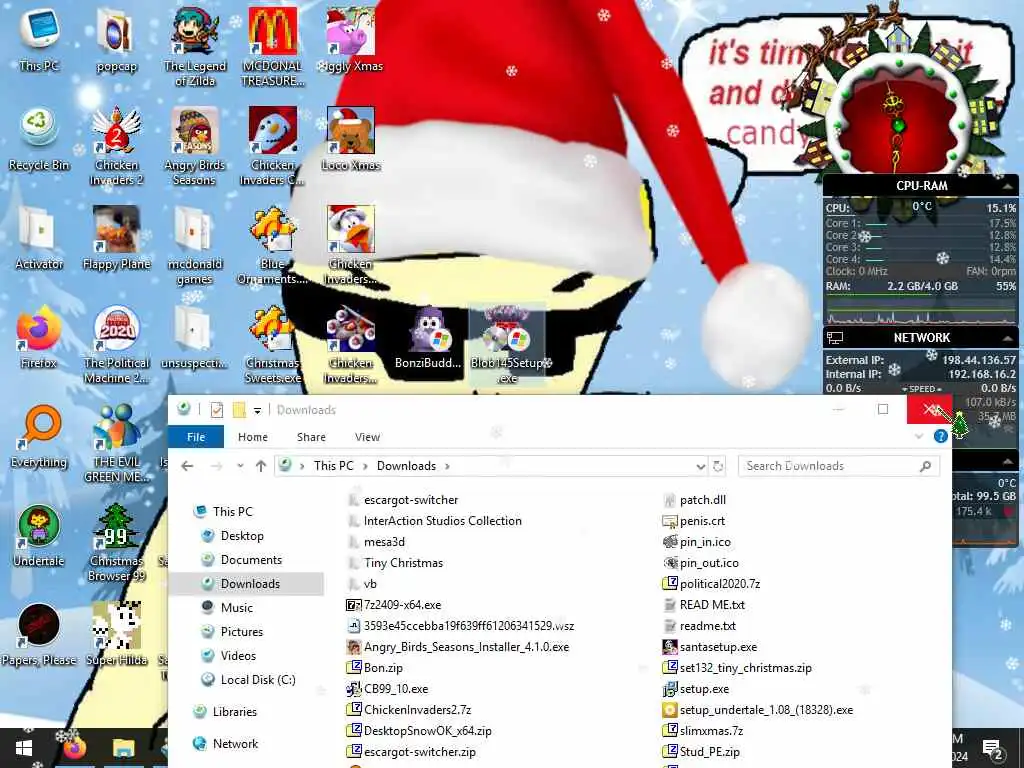Switch to the Share ribbon tab
The width and height of the screenshot is (1024, 768).
311,437
